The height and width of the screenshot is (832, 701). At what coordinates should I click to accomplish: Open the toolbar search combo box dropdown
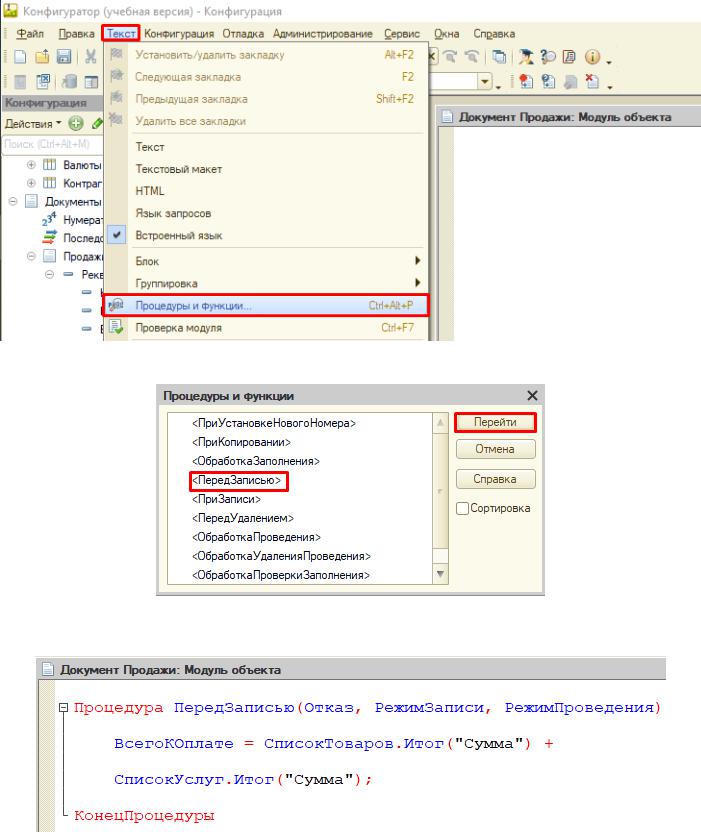point(484,81)
